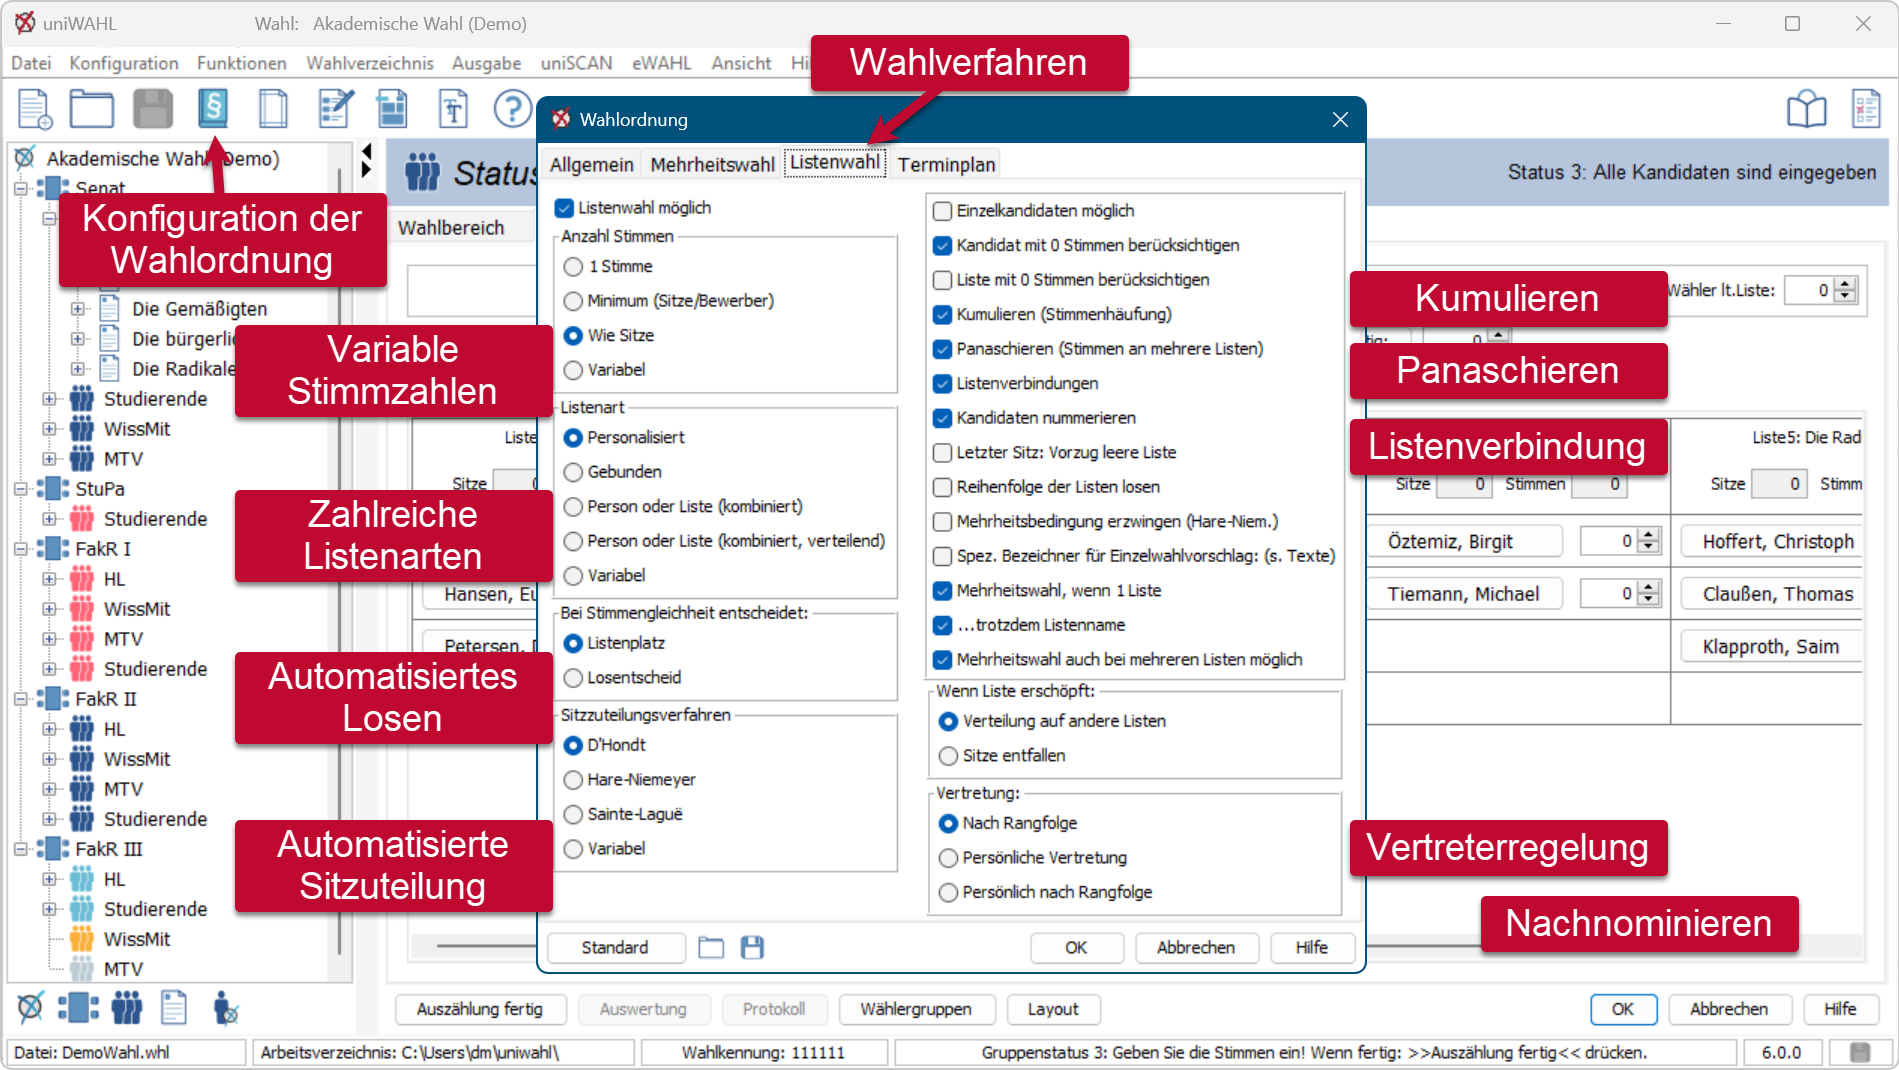The height and width of the screenshot is (1070, 1899).
Task: Switch to the Mehrheitswahl tab
Action: click(x=712, y=165)
